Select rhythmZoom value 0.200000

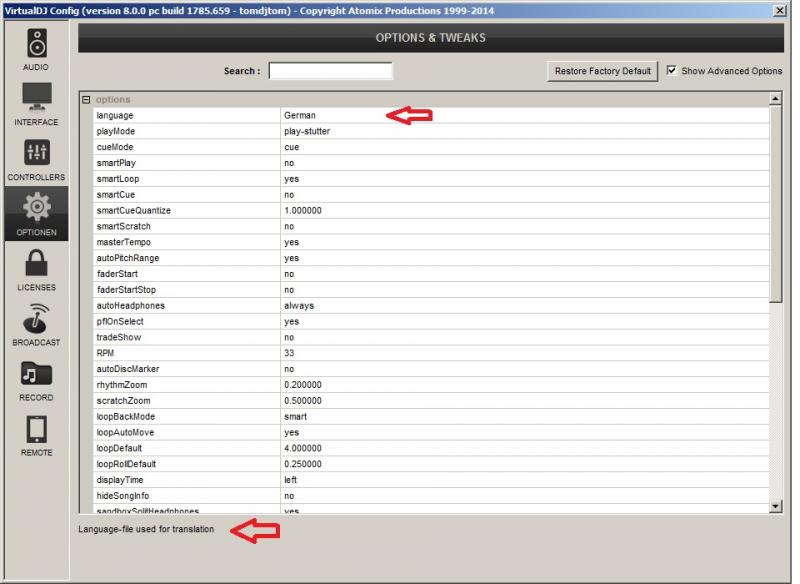303,385
